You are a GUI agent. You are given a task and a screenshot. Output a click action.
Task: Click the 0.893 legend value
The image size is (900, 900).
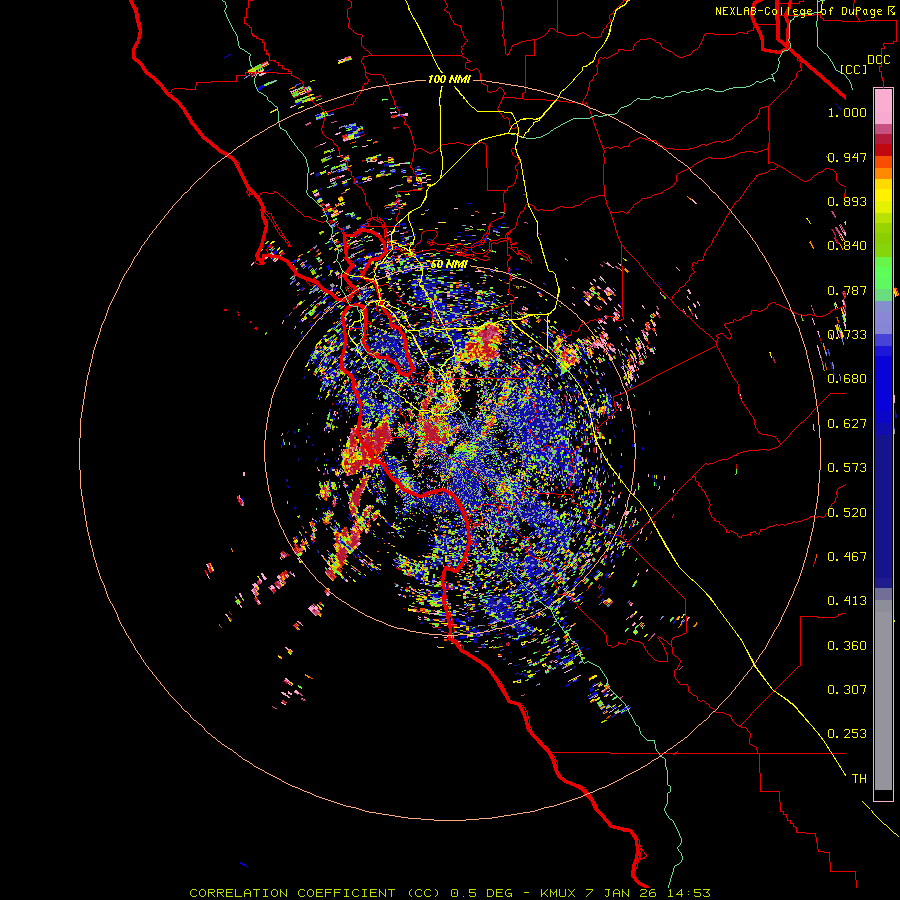pos(847,201)
